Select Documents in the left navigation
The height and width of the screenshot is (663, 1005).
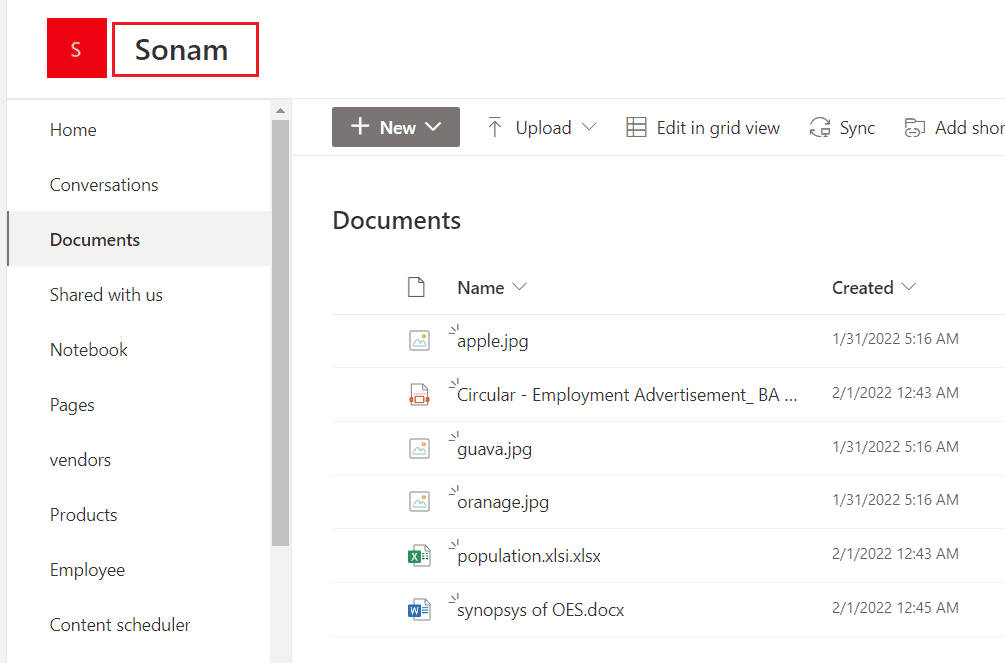coord(95,240)
